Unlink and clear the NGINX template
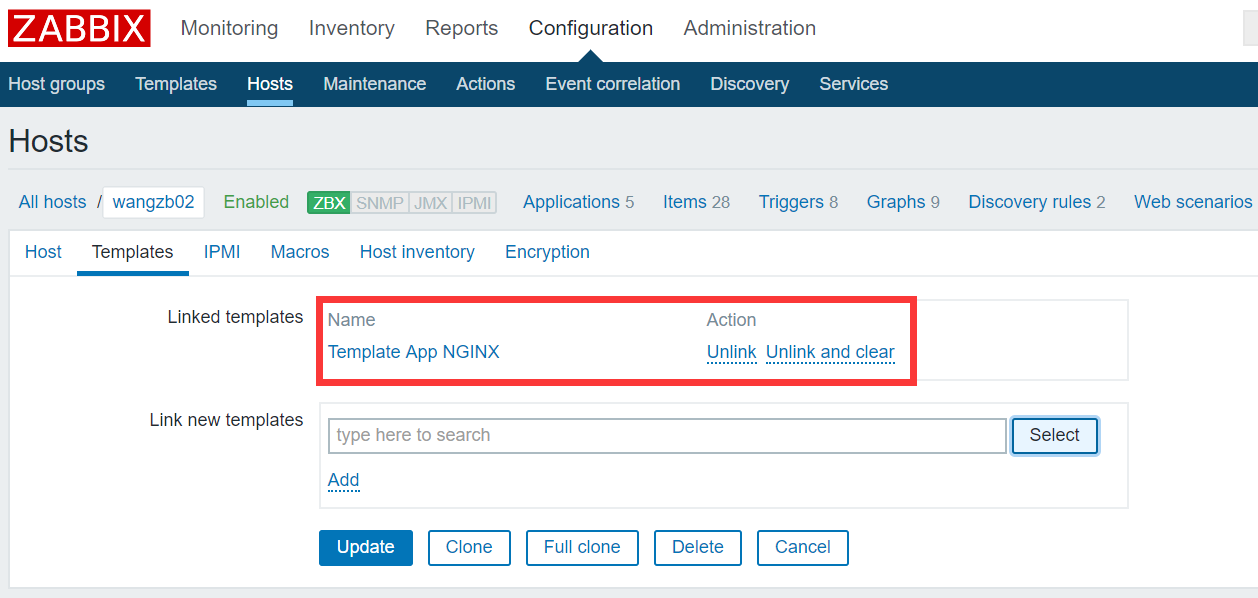The image size is (1258, 598). pos(830,352)
